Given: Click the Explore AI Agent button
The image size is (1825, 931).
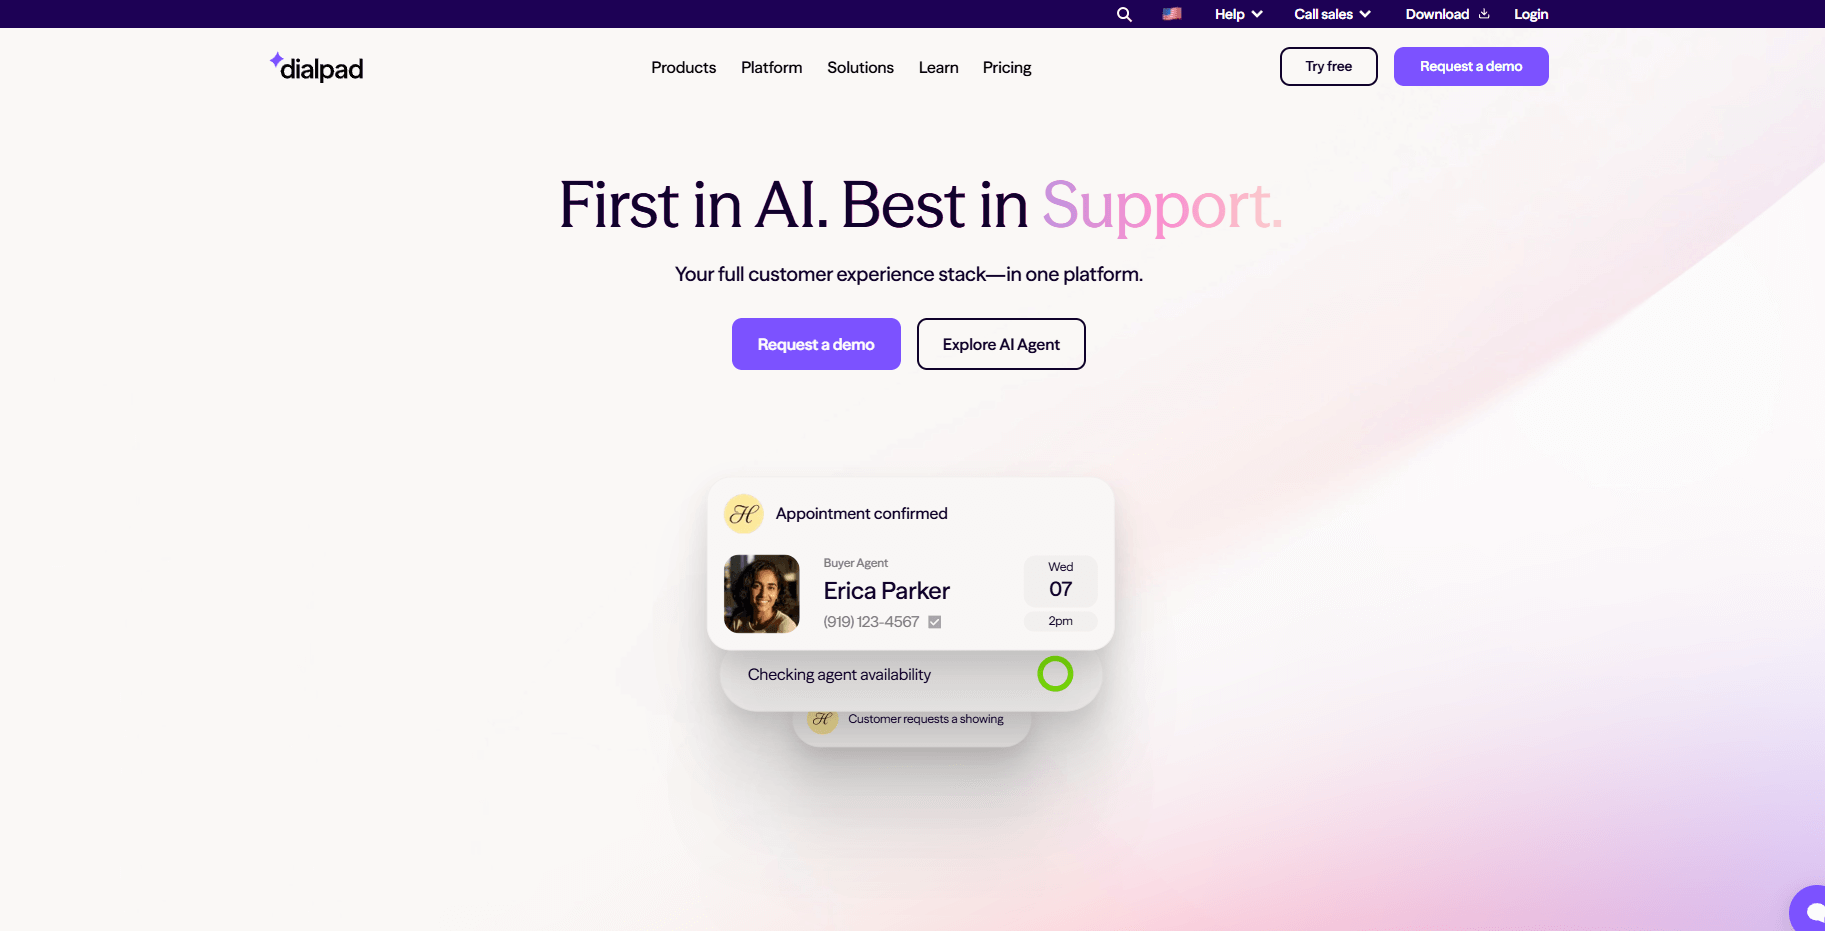Looking at the screenshot, I should coord(1001,344).
